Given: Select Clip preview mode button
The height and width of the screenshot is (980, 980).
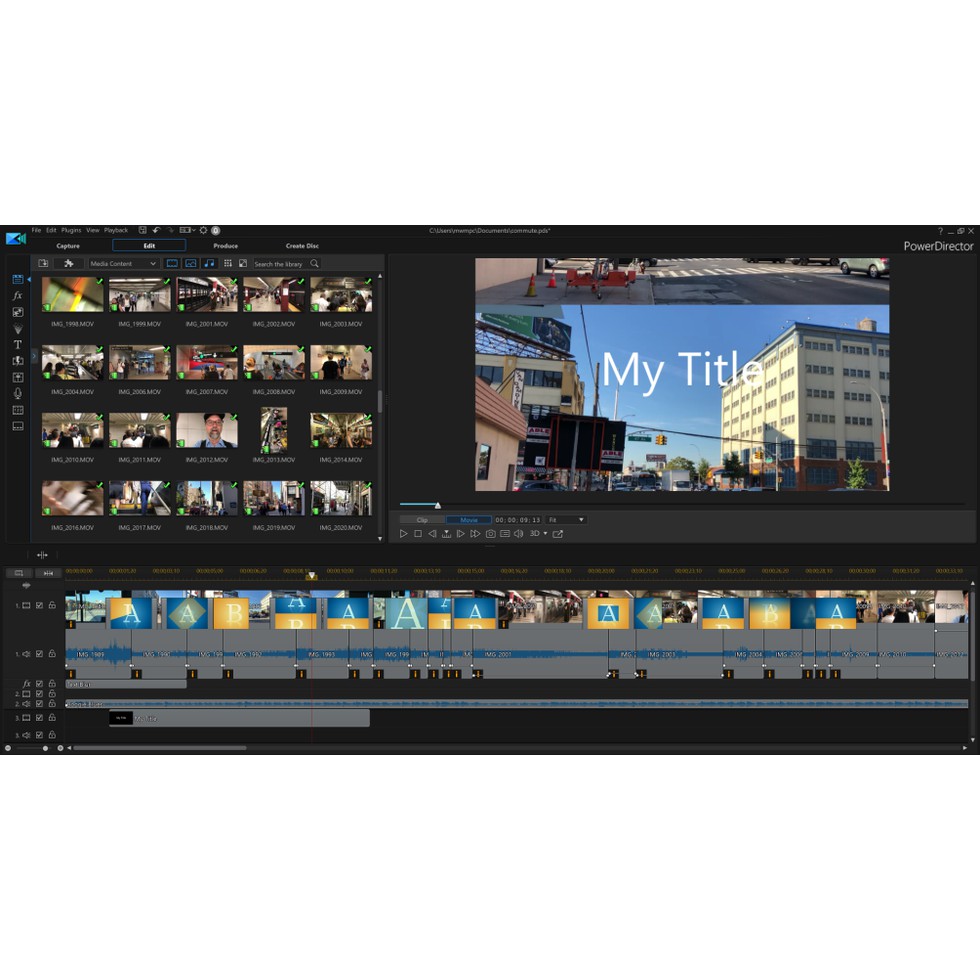Looking at the screenshot, I should [x=421, y=520].
